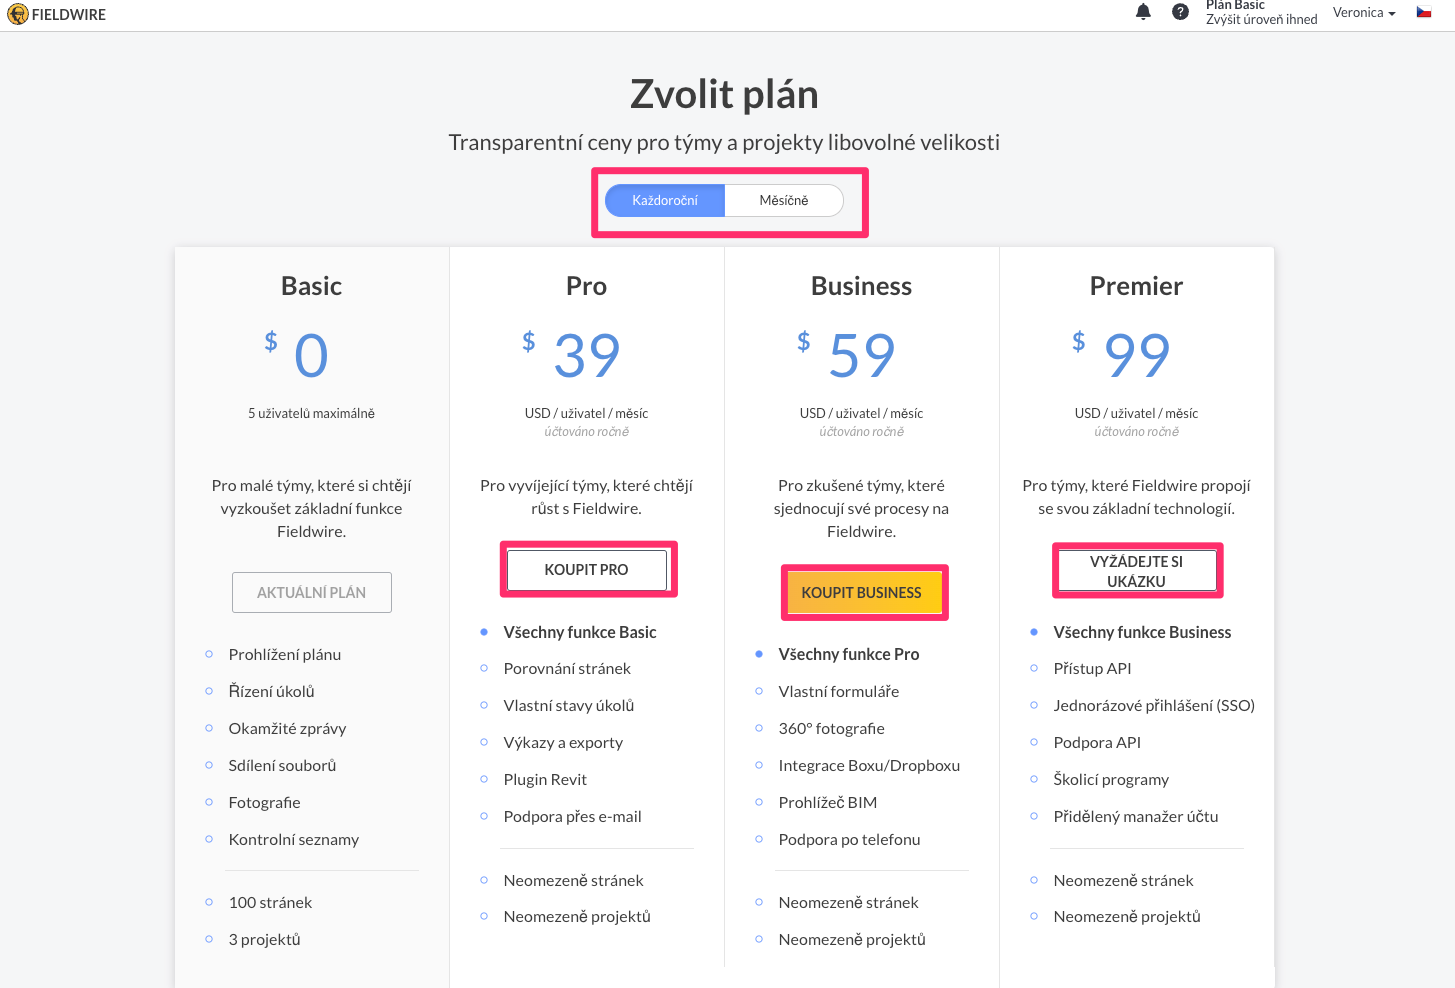Screen dimensions: 1455x988
Task: Click the FIELDWIRE brand text
Action: (x=69, y=14)
